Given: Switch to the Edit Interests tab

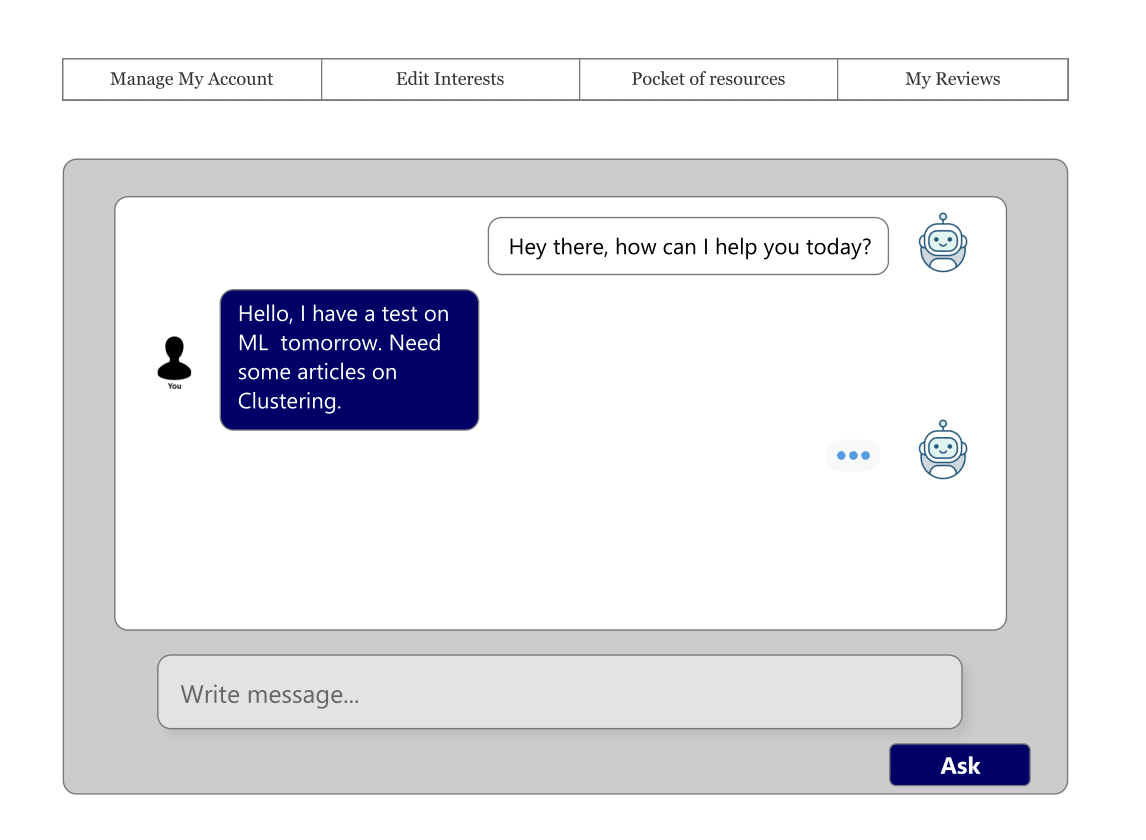Looking at the screenshot, I should click(450, 79).
